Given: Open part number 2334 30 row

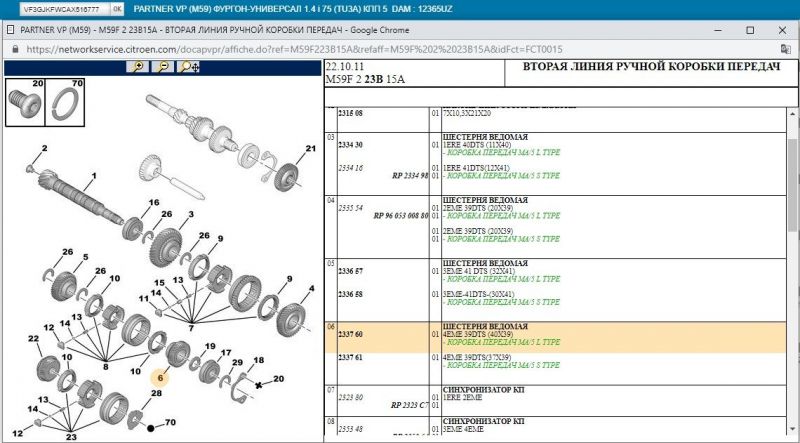Looking at the screenshot, I should (350, 145).
